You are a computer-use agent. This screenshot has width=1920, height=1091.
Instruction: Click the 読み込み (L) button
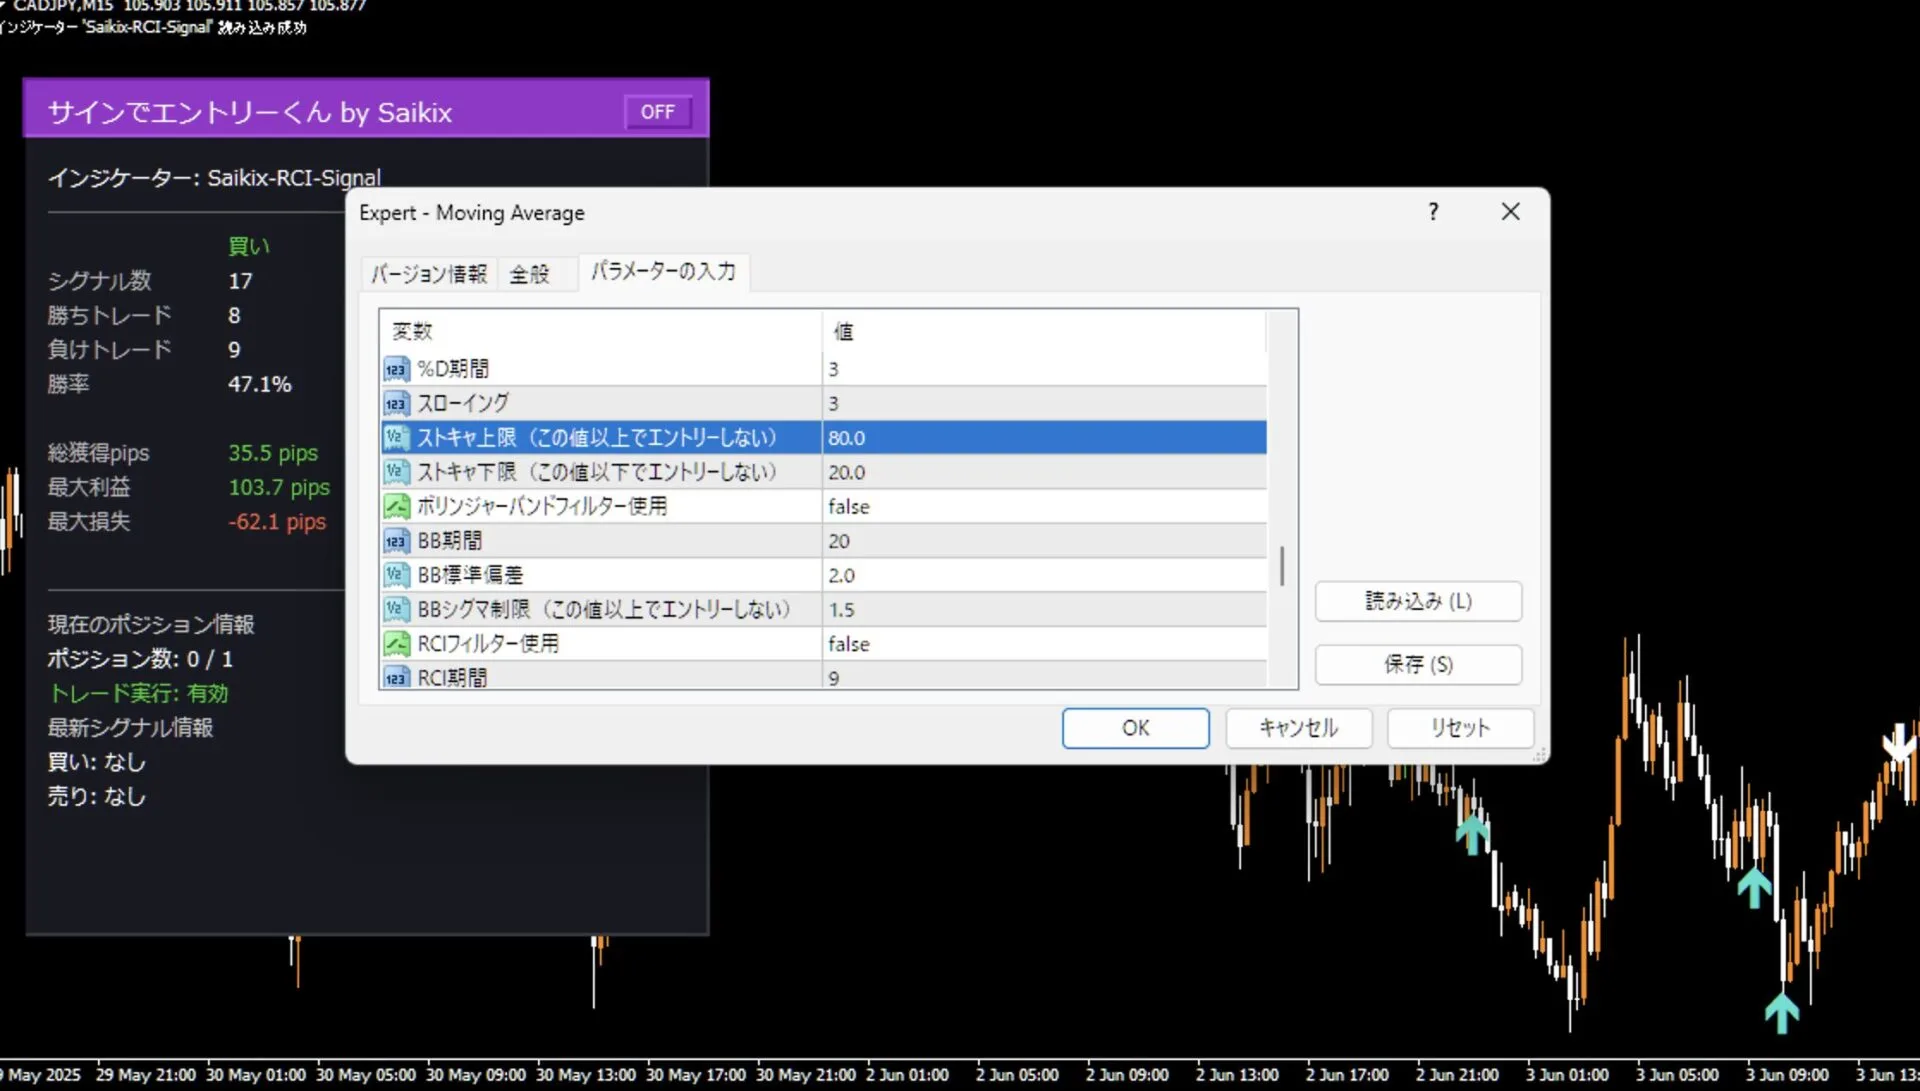coord(1417,600)
